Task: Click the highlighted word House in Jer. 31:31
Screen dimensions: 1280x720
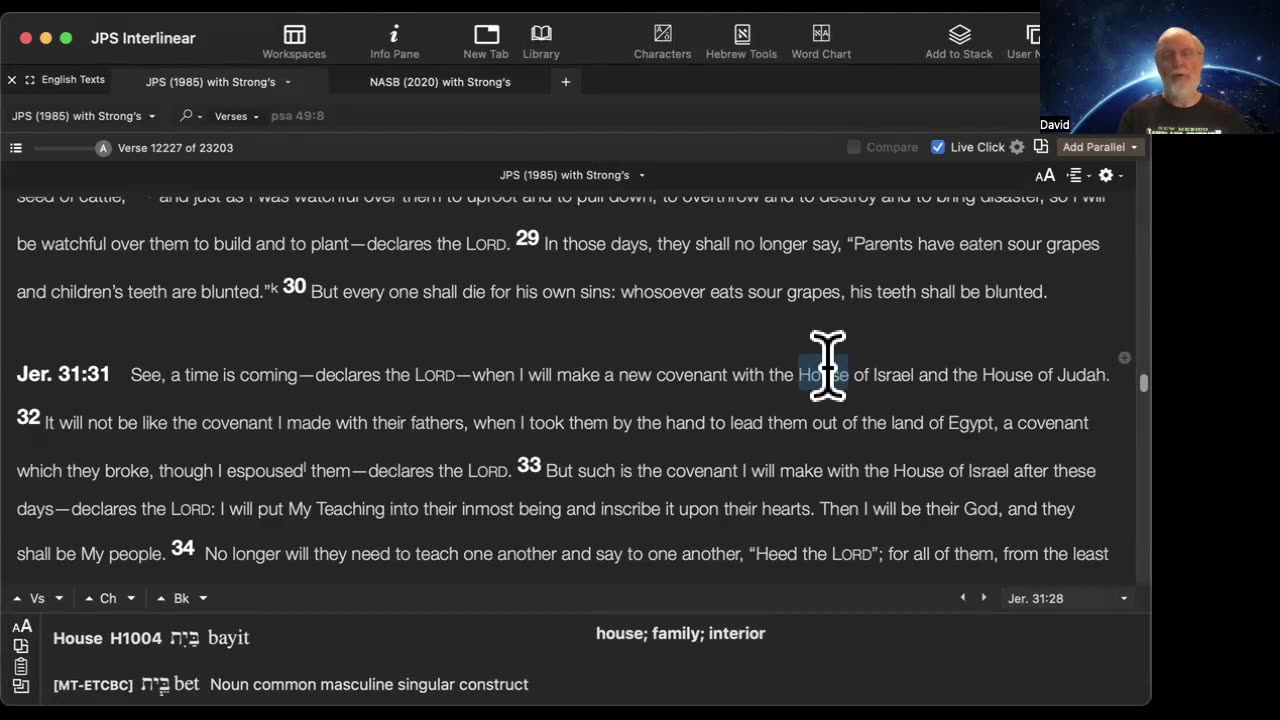Action: (x=823, y=375)
